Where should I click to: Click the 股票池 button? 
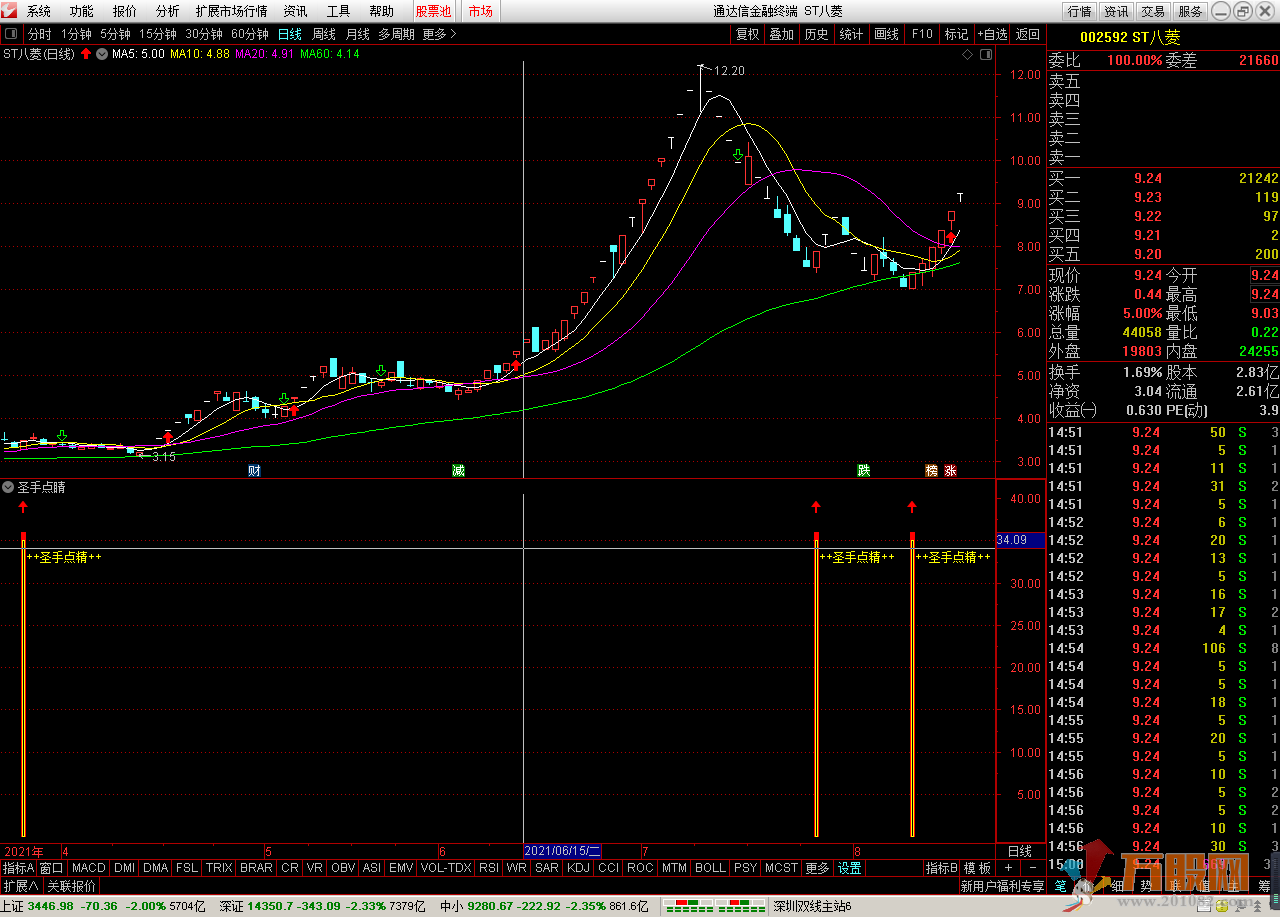coord(433,12)
